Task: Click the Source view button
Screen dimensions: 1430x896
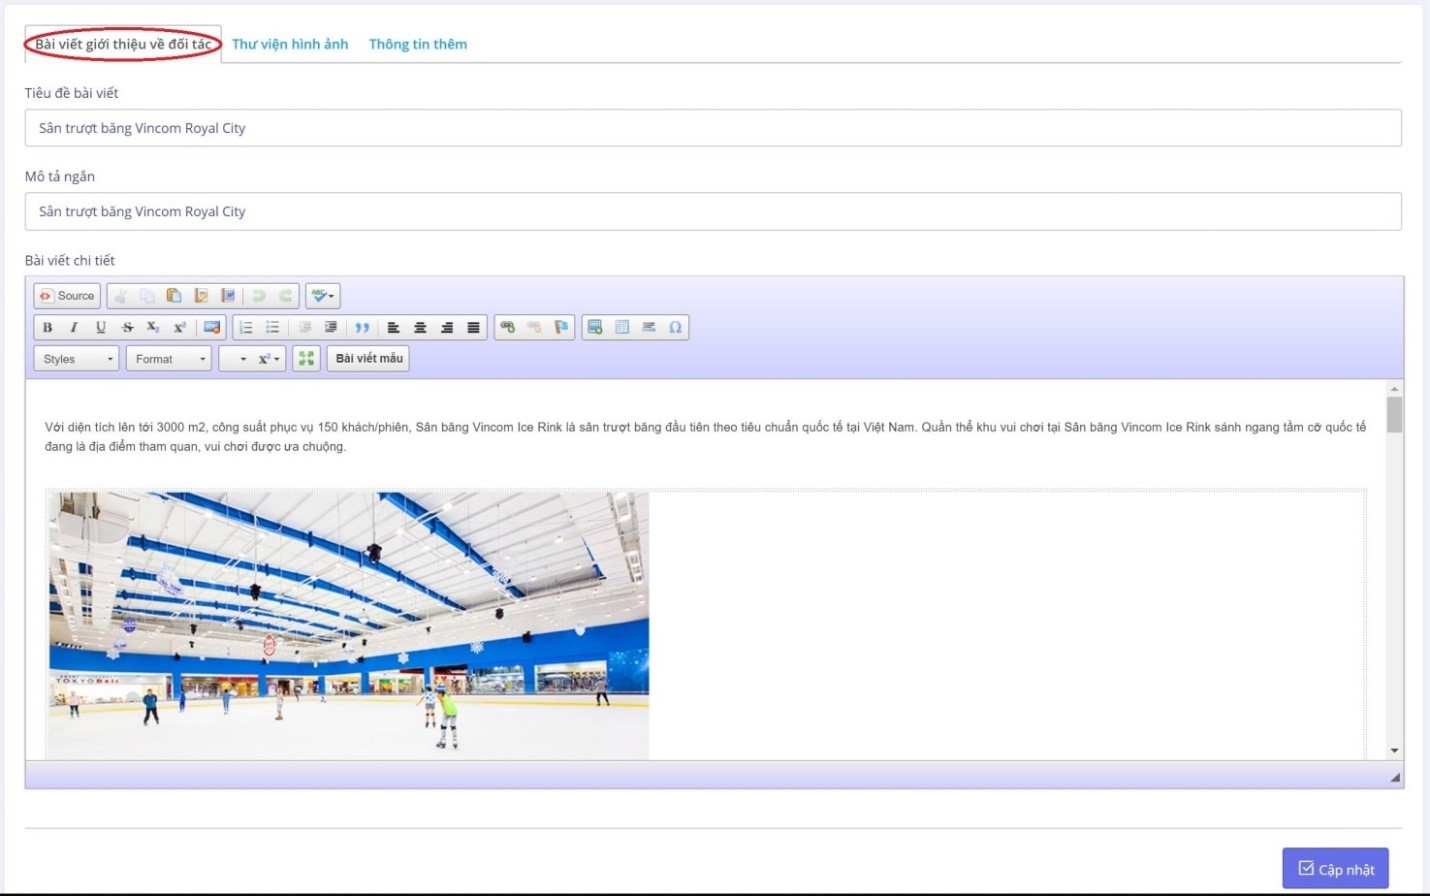Action: tap(67, 296)
